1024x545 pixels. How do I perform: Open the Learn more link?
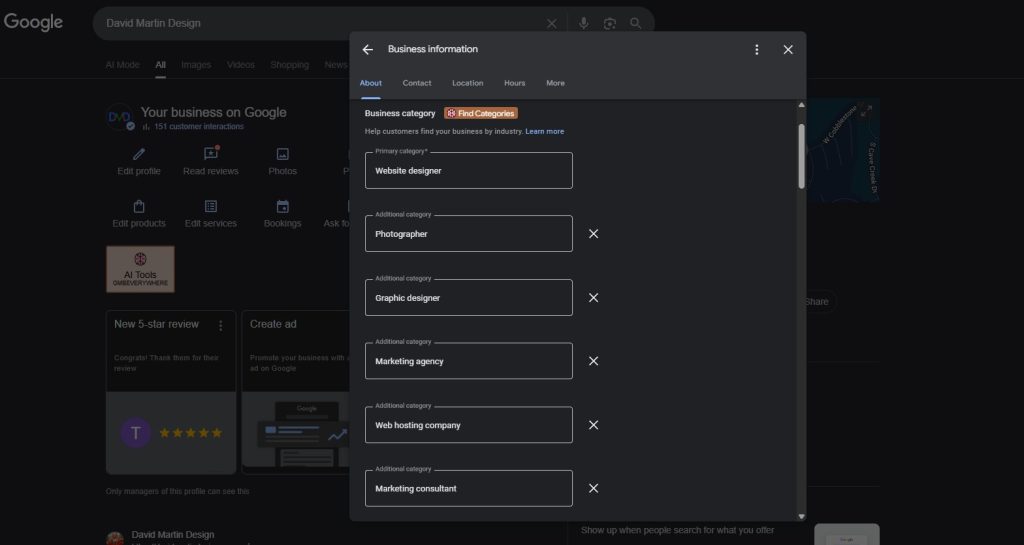coord(545,131)
